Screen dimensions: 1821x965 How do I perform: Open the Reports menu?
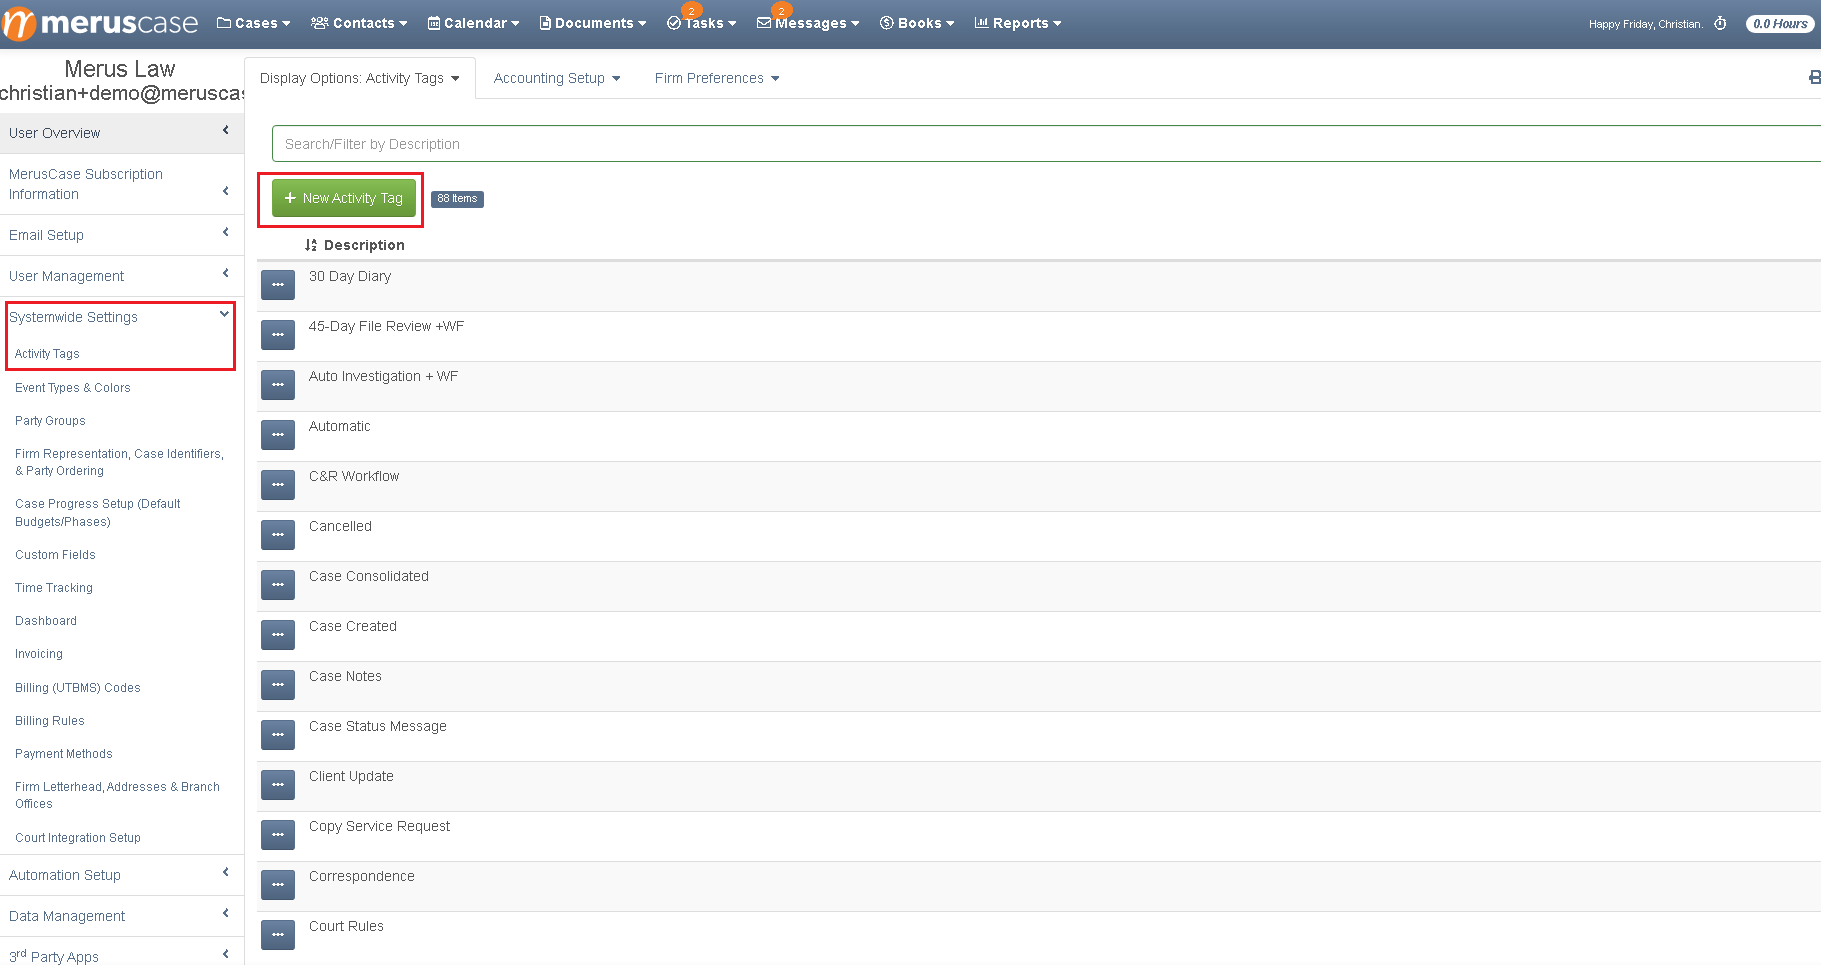point(1018,23)
